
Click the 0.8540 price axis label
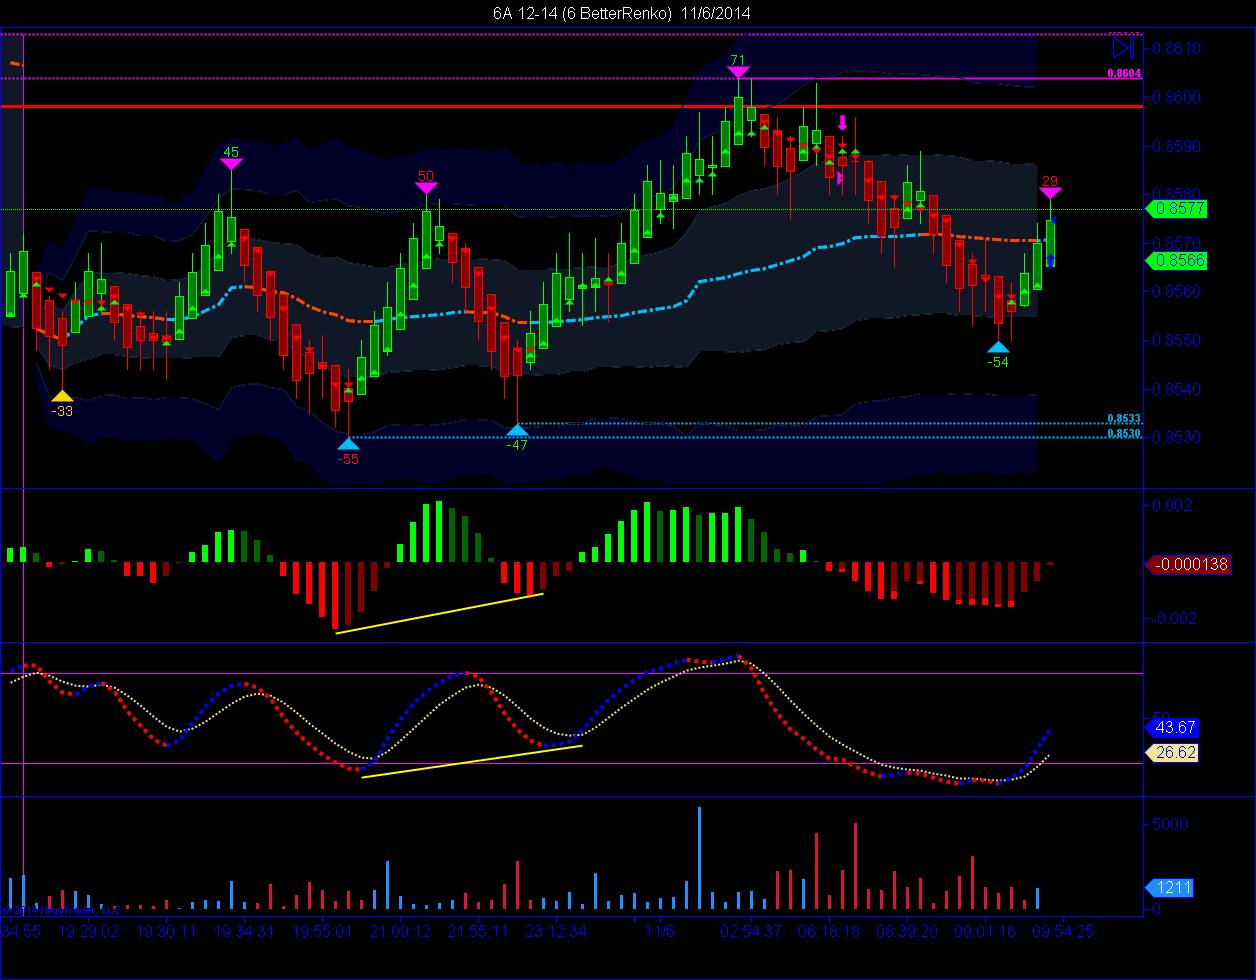point(1176,389)
